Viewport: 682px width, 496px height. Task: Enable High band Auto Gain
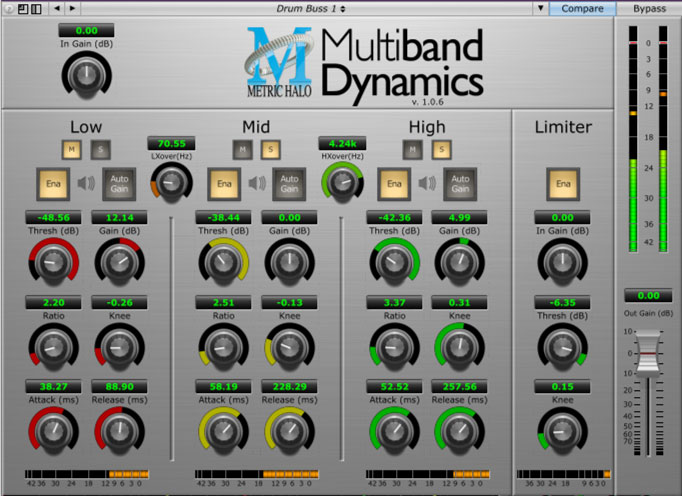tap(460, 184)
